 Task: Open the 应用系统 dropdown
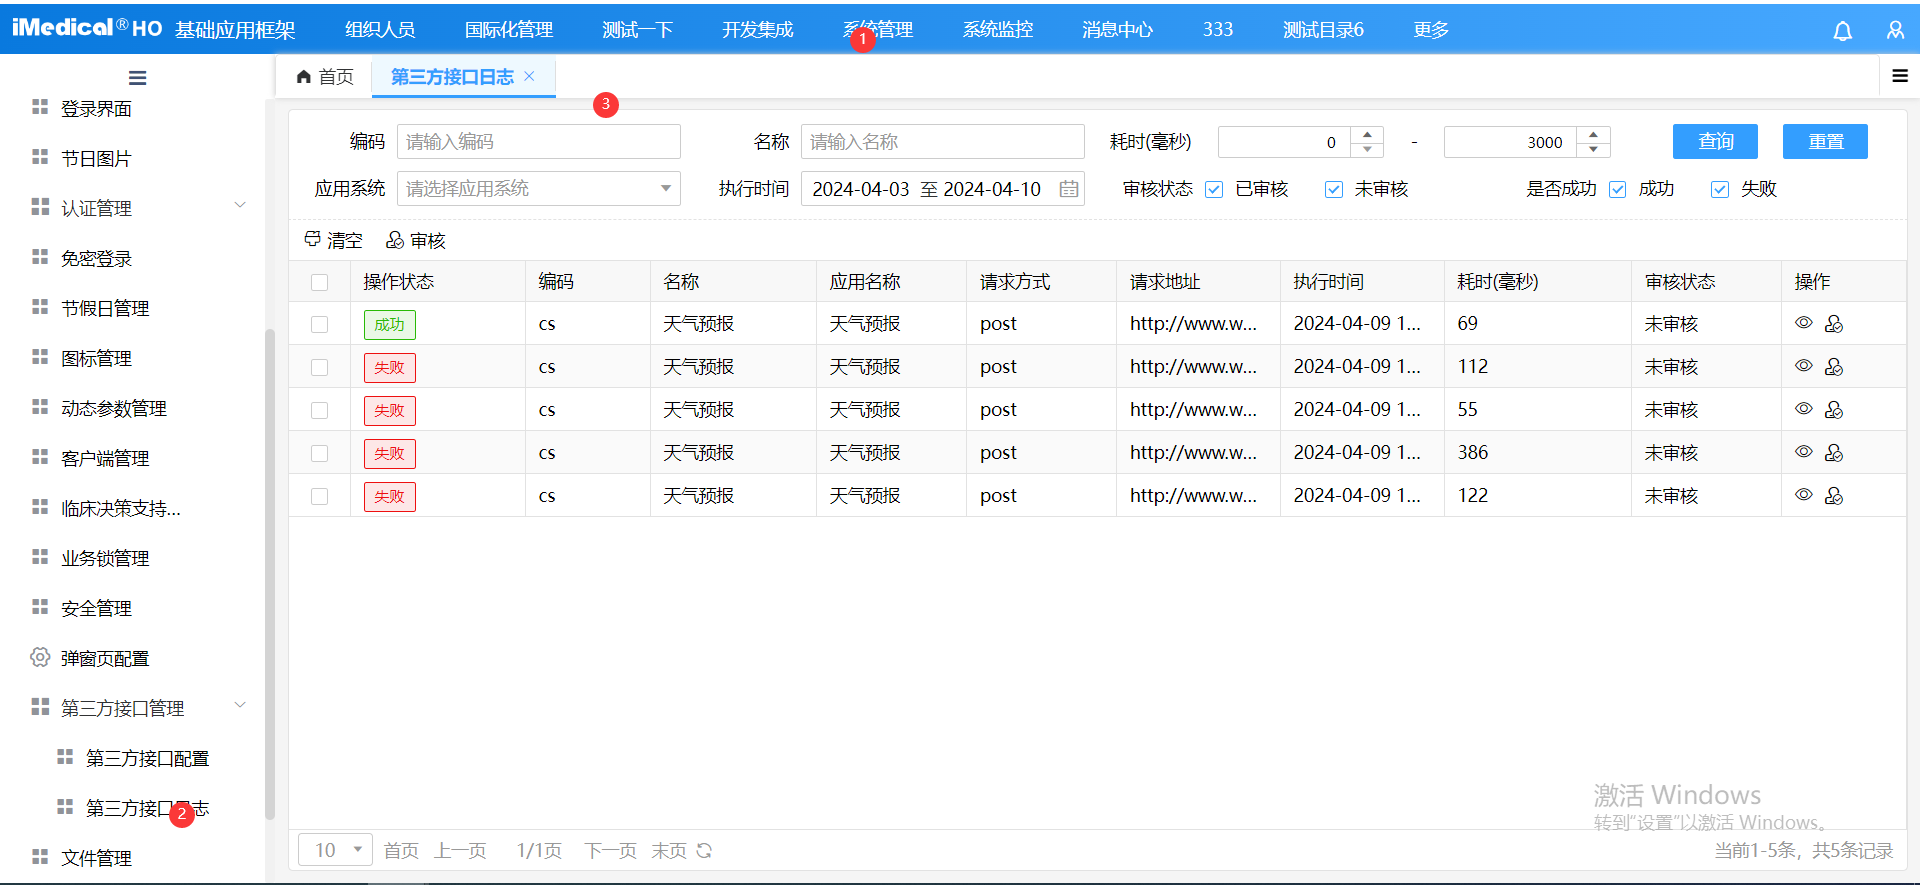tap(538, 189)
